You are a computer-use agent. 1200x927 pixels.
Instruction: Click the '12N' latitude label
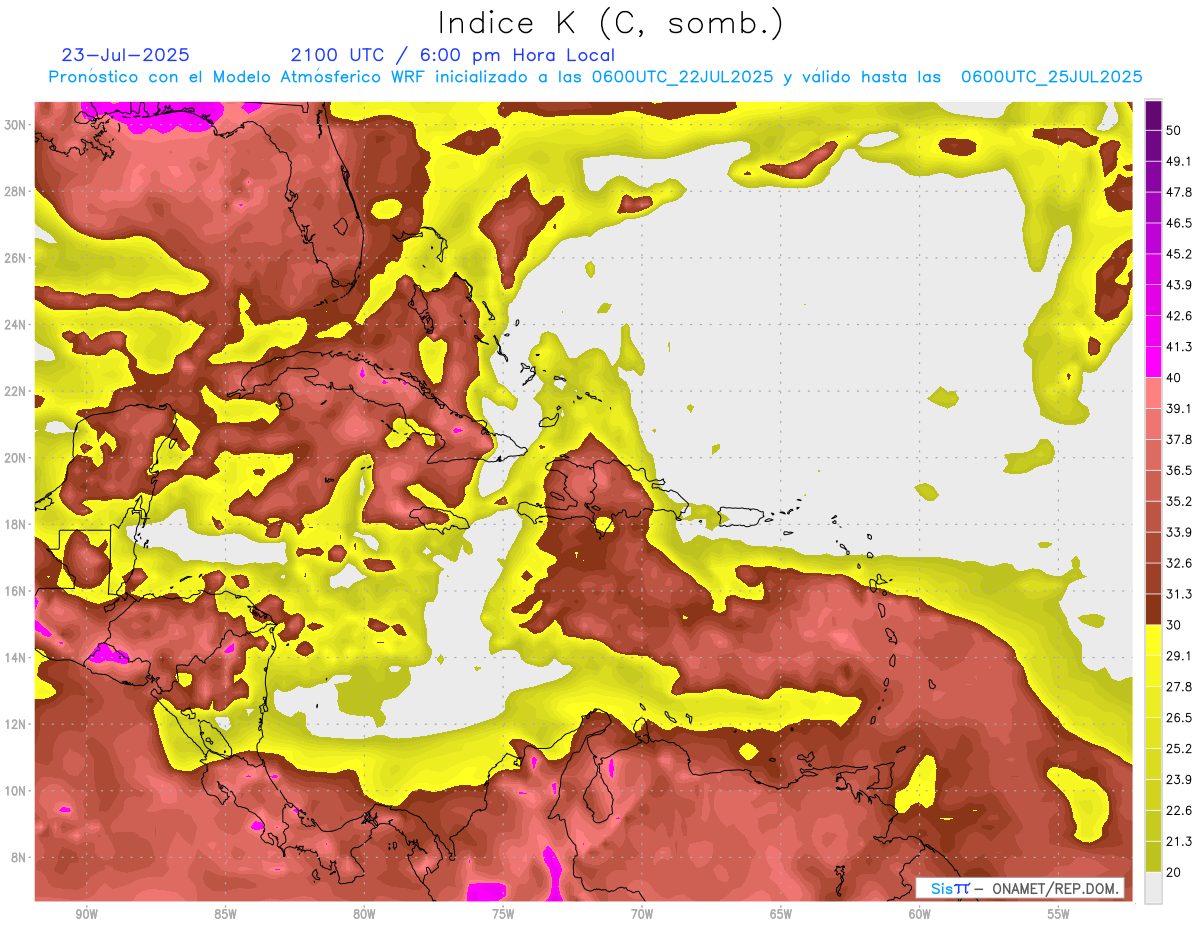click(x=14, y=724)
